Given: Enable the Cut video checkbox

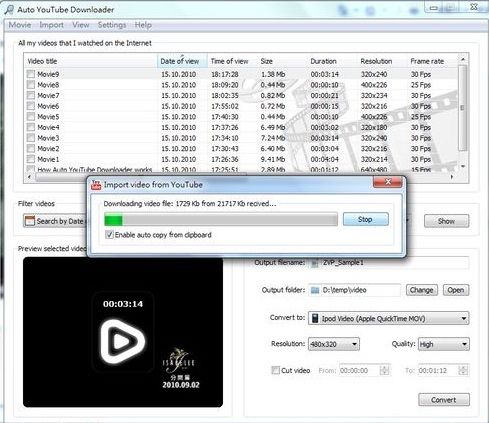Looking at the screenshot, I should click(x=275, y=370).
